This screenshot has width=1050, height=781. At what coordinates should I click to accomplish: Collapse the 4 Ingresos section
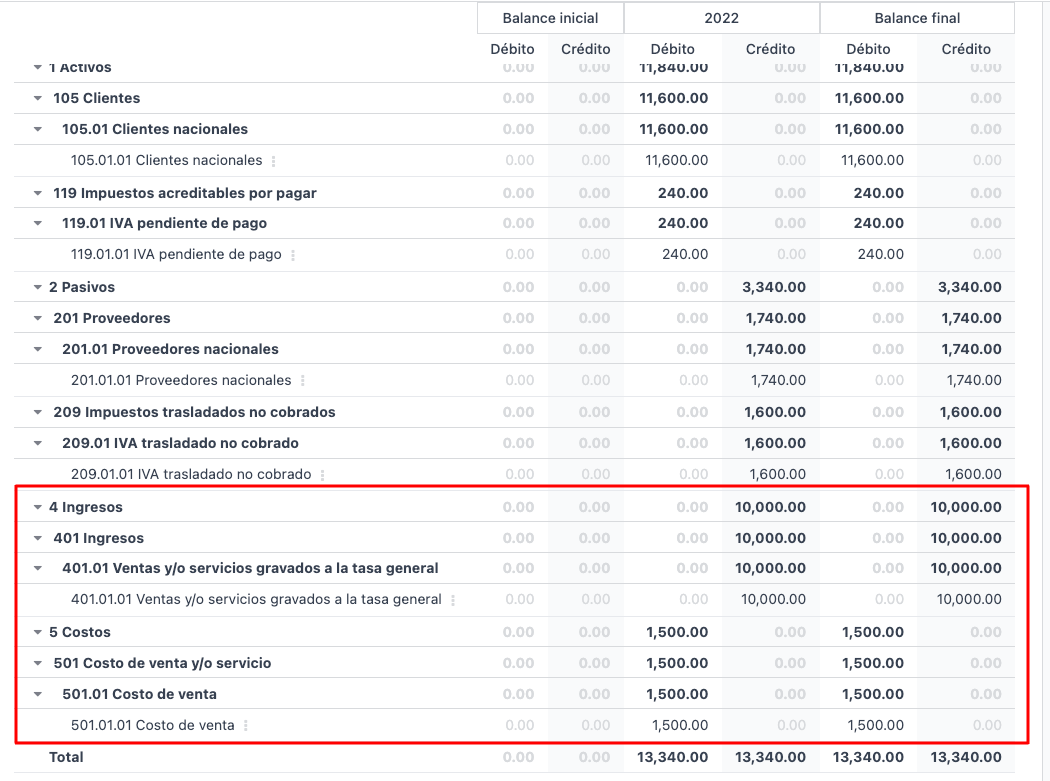click(x=38, y=508)
